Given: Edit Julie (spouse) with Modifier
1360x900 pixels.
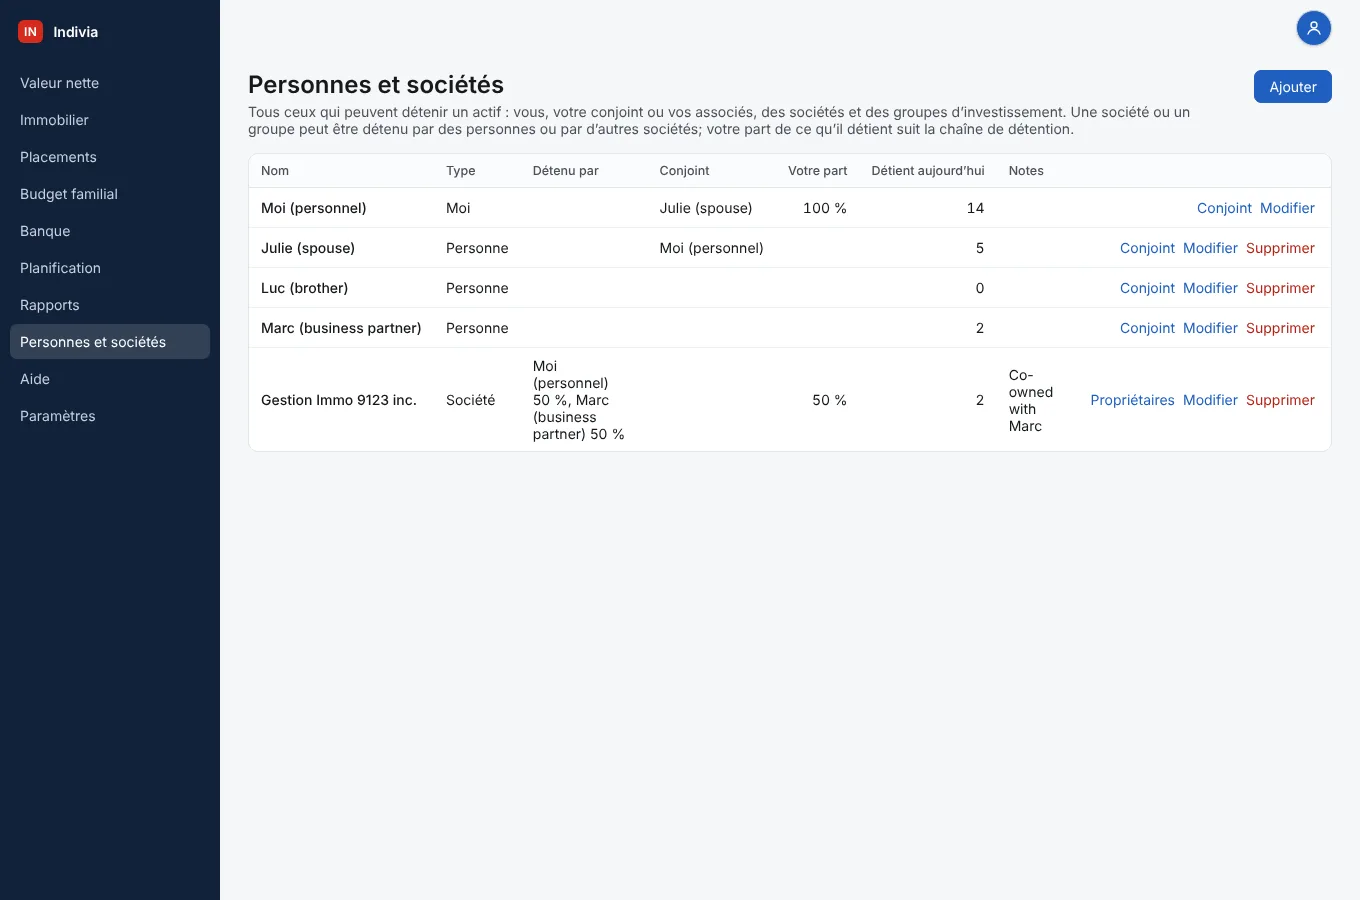Looking at the screenshot, I should tap(1210, 248).
